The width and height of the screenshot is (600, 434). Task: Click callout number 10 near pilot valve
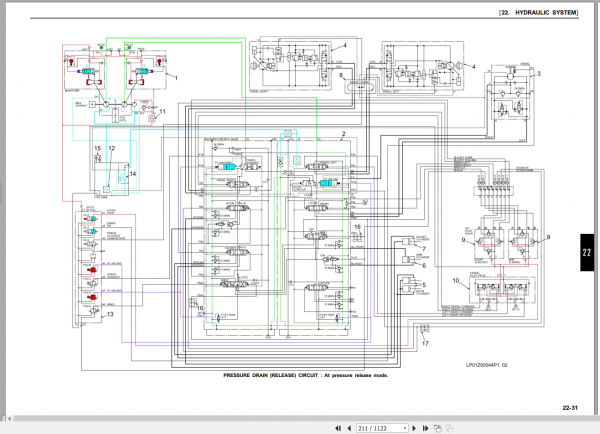click(x=455, y=281)
